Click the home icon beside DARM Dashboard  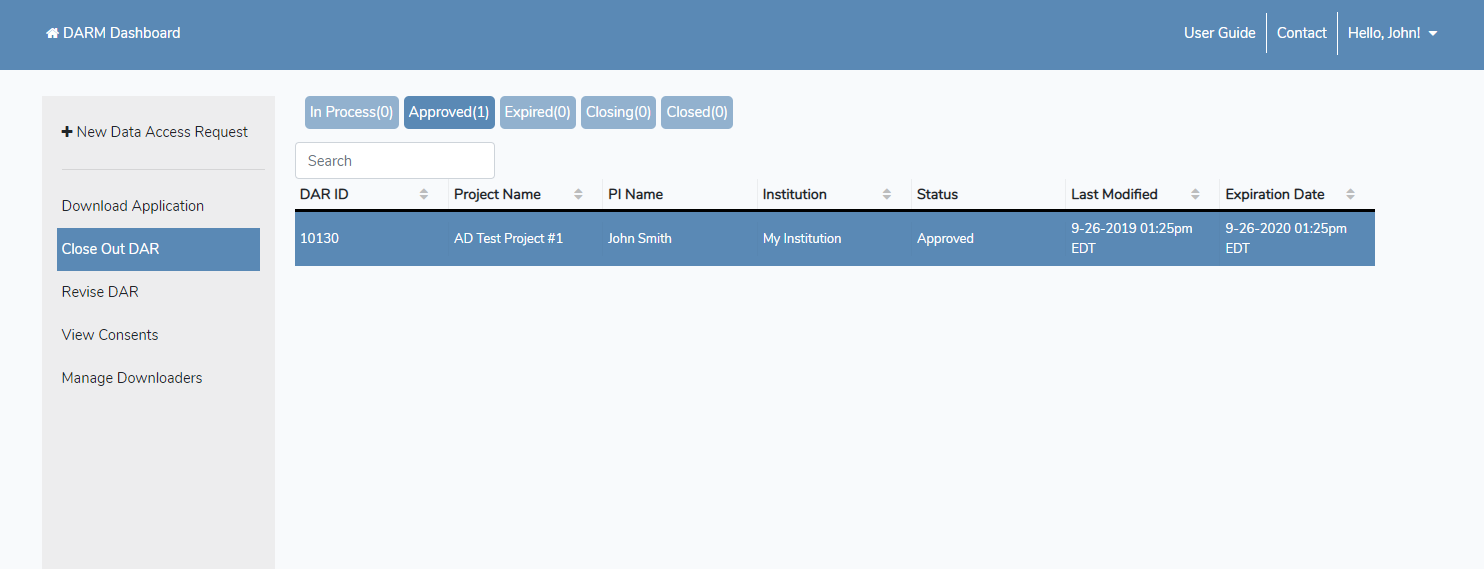click(52, 33)
